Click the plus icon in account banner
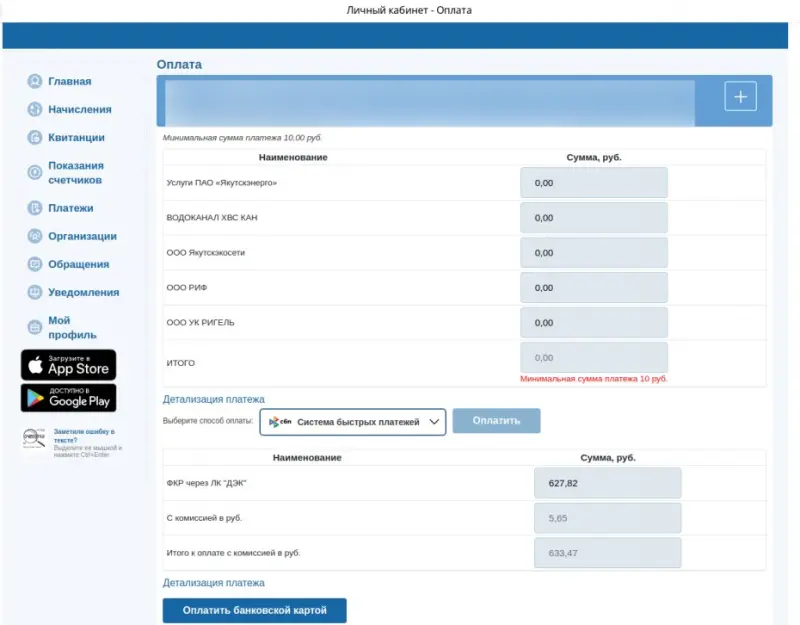The width and height of the screenshot is (800, 625). click(x=740, y=96)
